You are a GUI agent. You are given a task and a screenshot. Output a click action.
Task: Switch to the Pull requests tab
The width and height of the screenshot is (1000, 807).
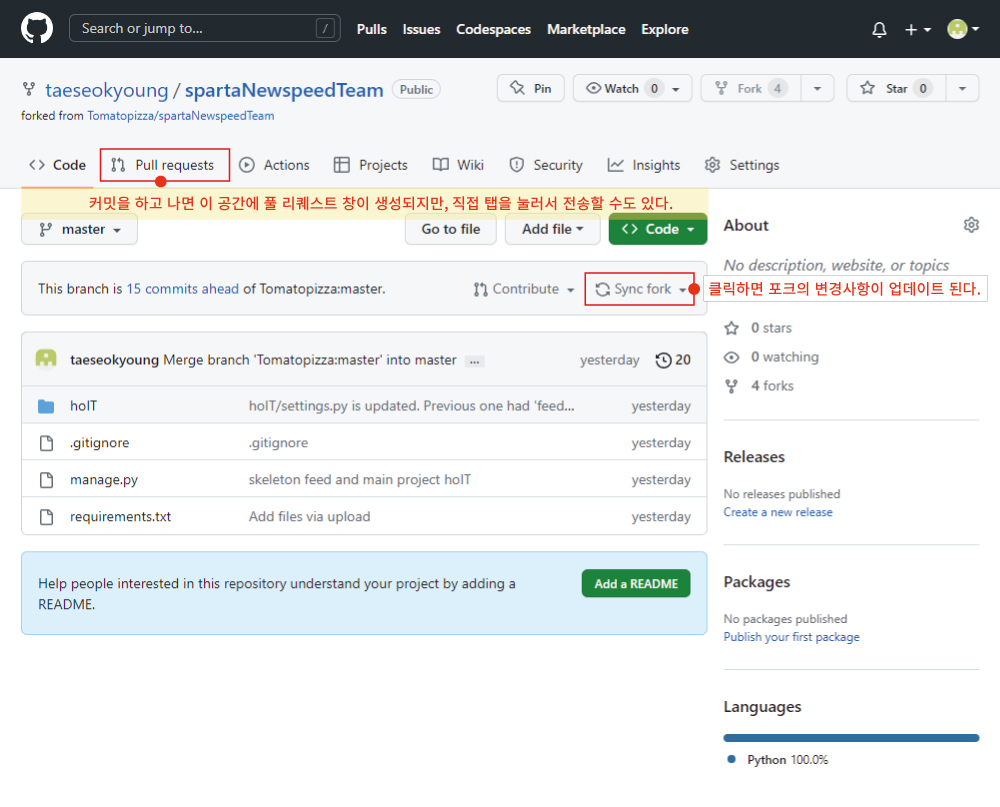163,165
